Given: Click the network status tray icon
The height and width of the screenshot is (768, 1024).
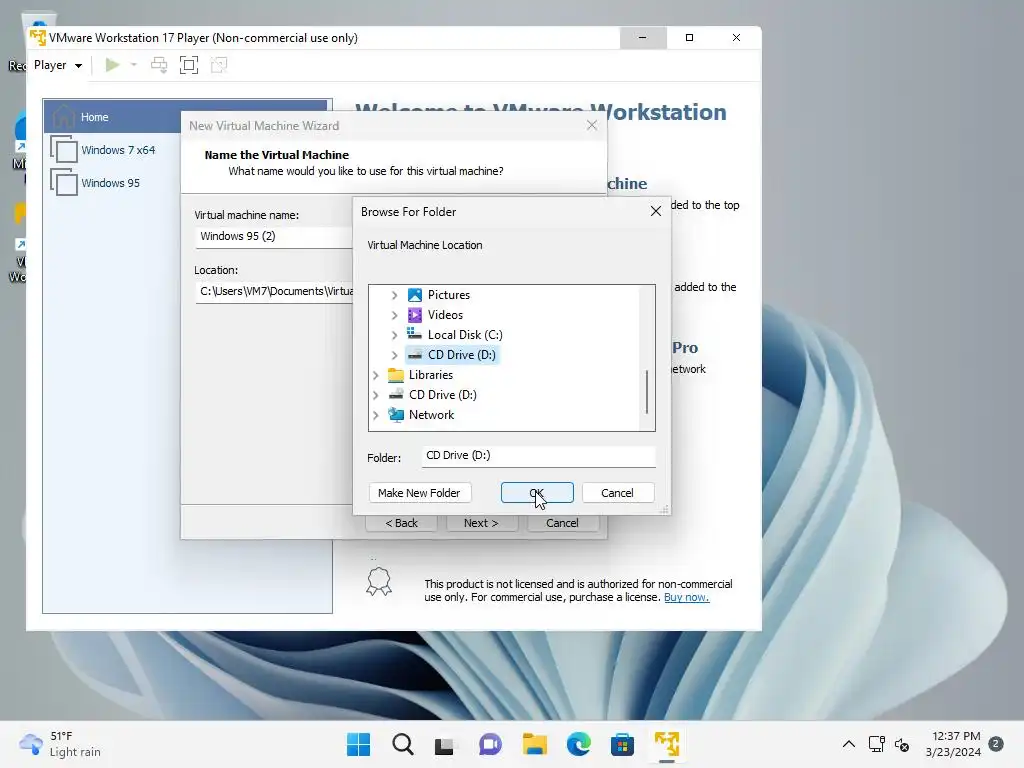Looking at the screenshot, I should tap(876, 744).
